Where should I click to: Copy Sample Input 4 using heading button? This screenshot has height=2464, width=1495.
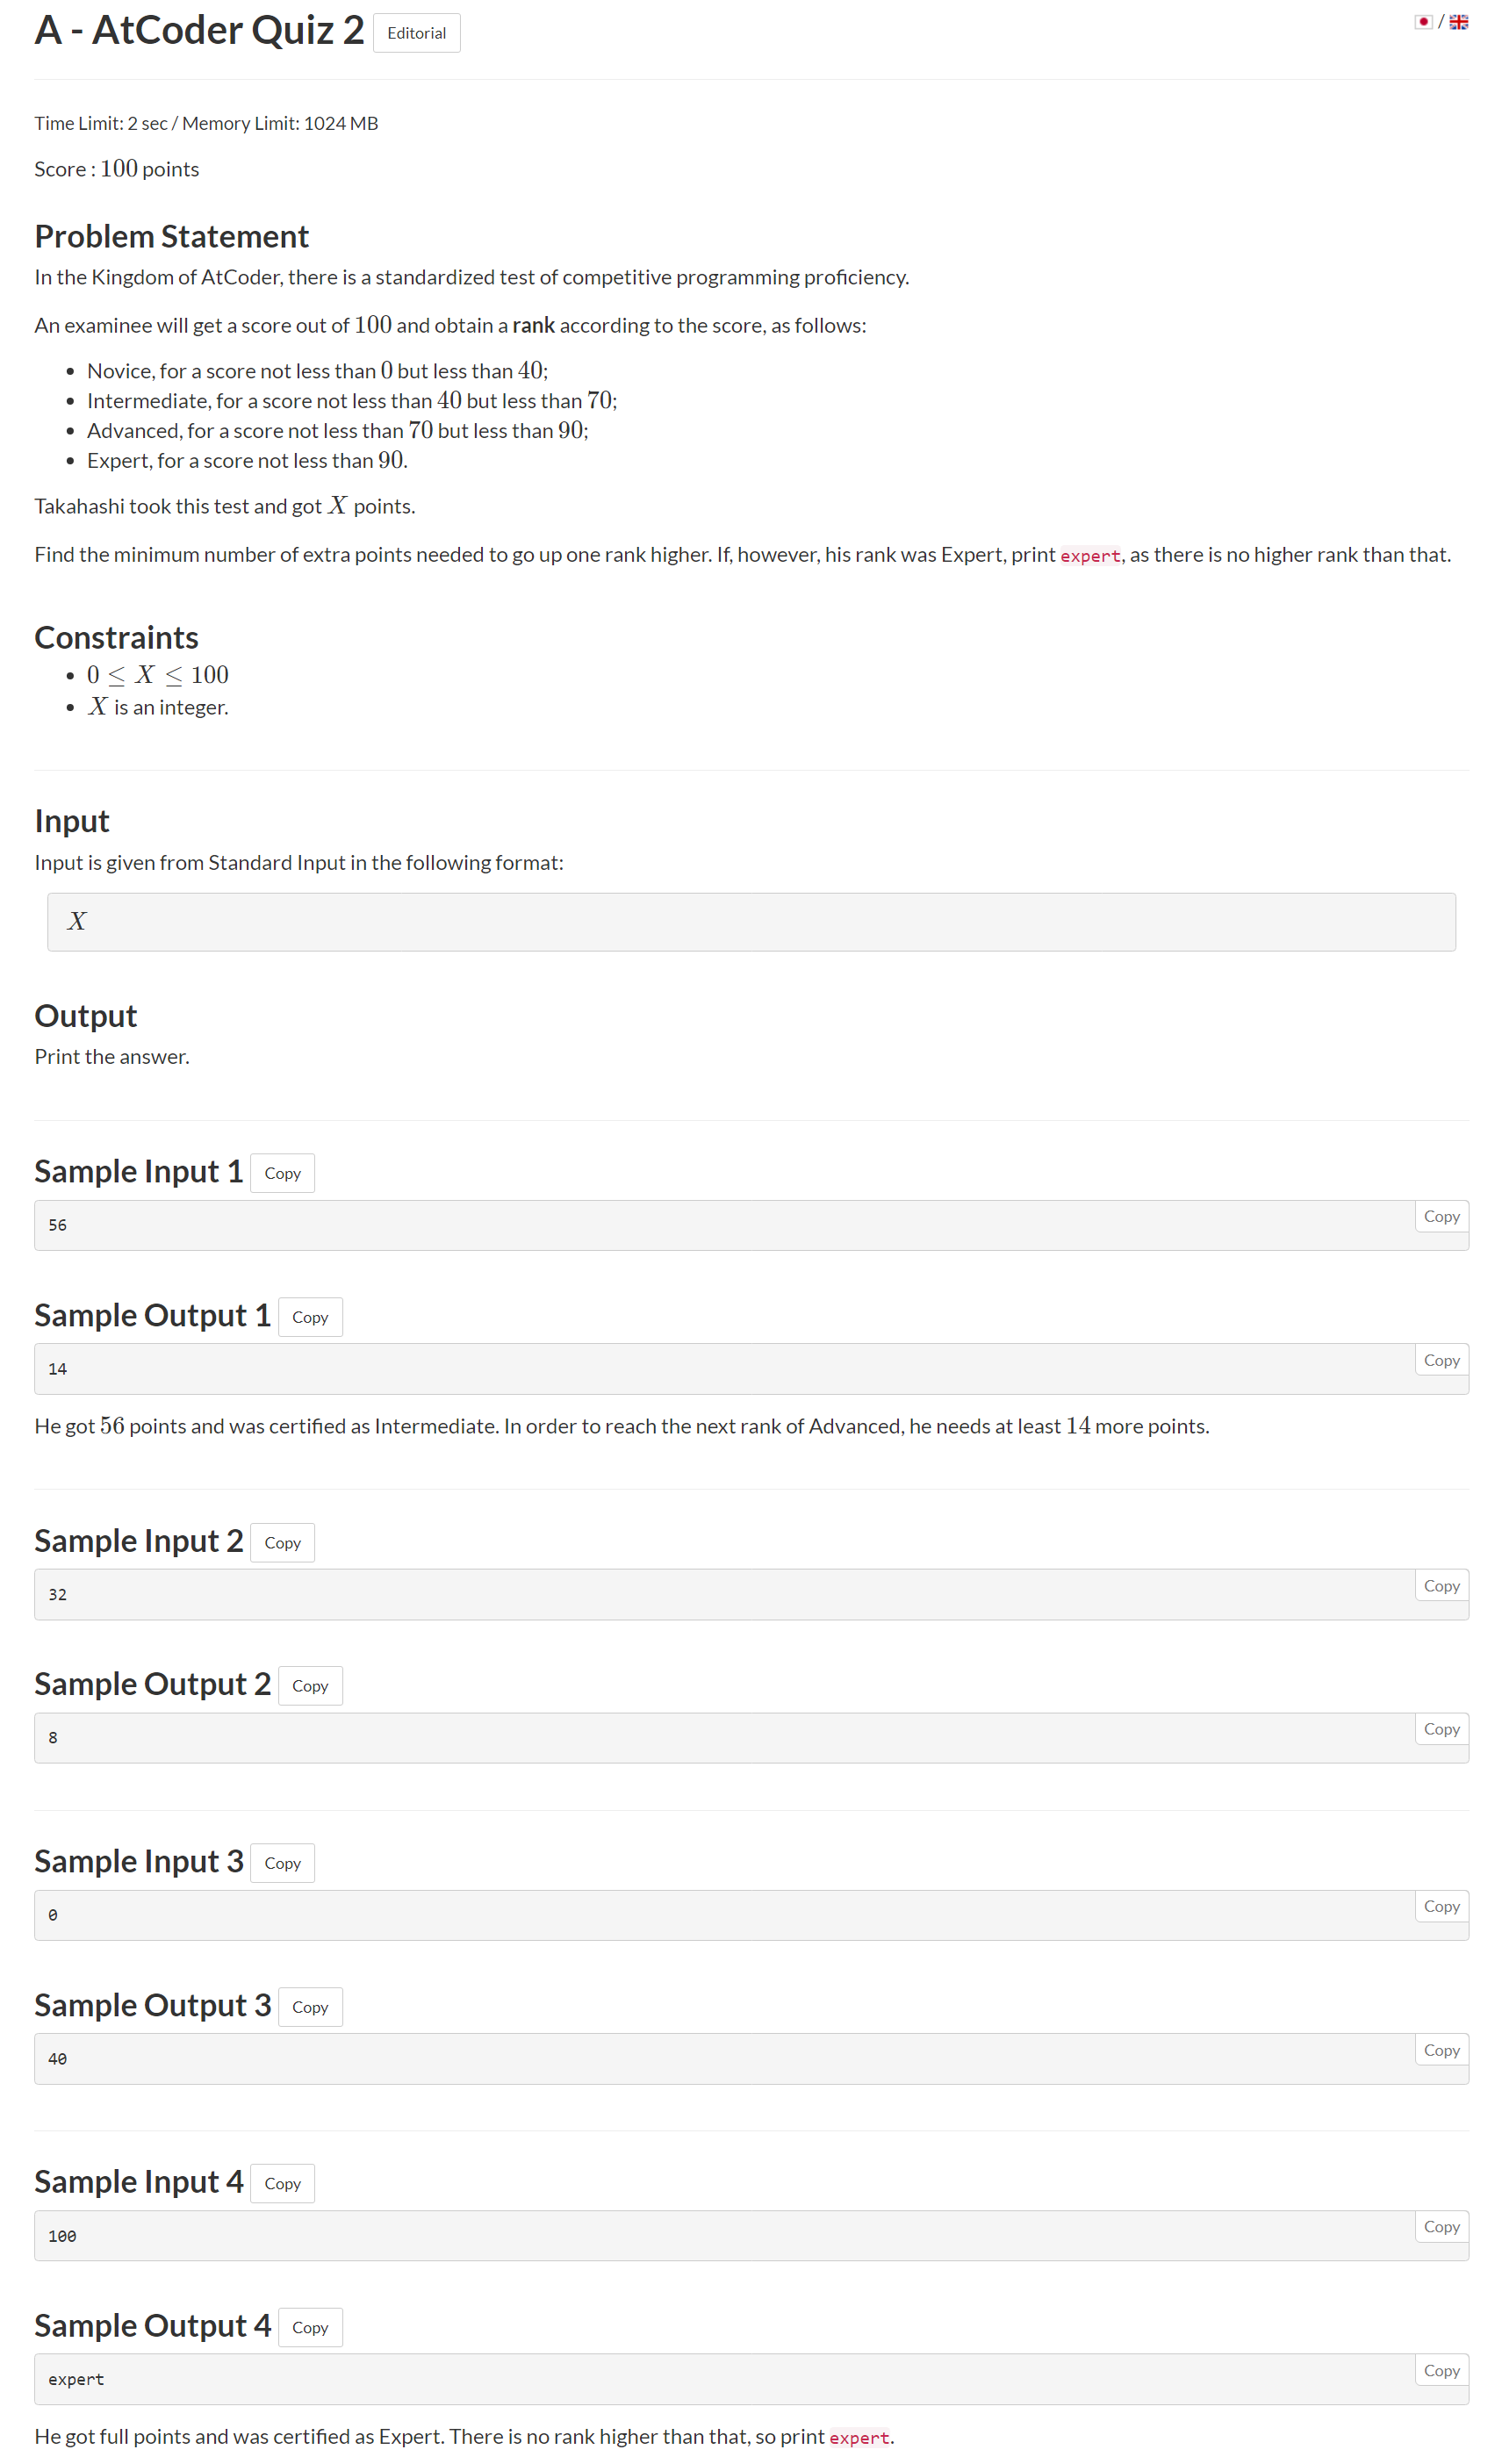pyautogui.click(x=282, y=2182)
